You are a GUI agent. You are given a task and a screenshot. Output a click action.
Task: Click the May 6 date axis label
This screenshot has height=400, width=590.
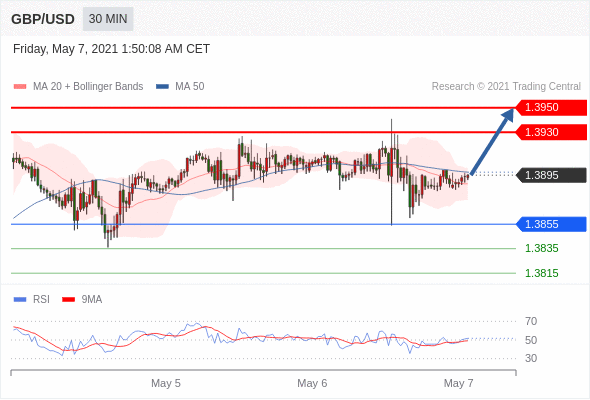(312, 383)
